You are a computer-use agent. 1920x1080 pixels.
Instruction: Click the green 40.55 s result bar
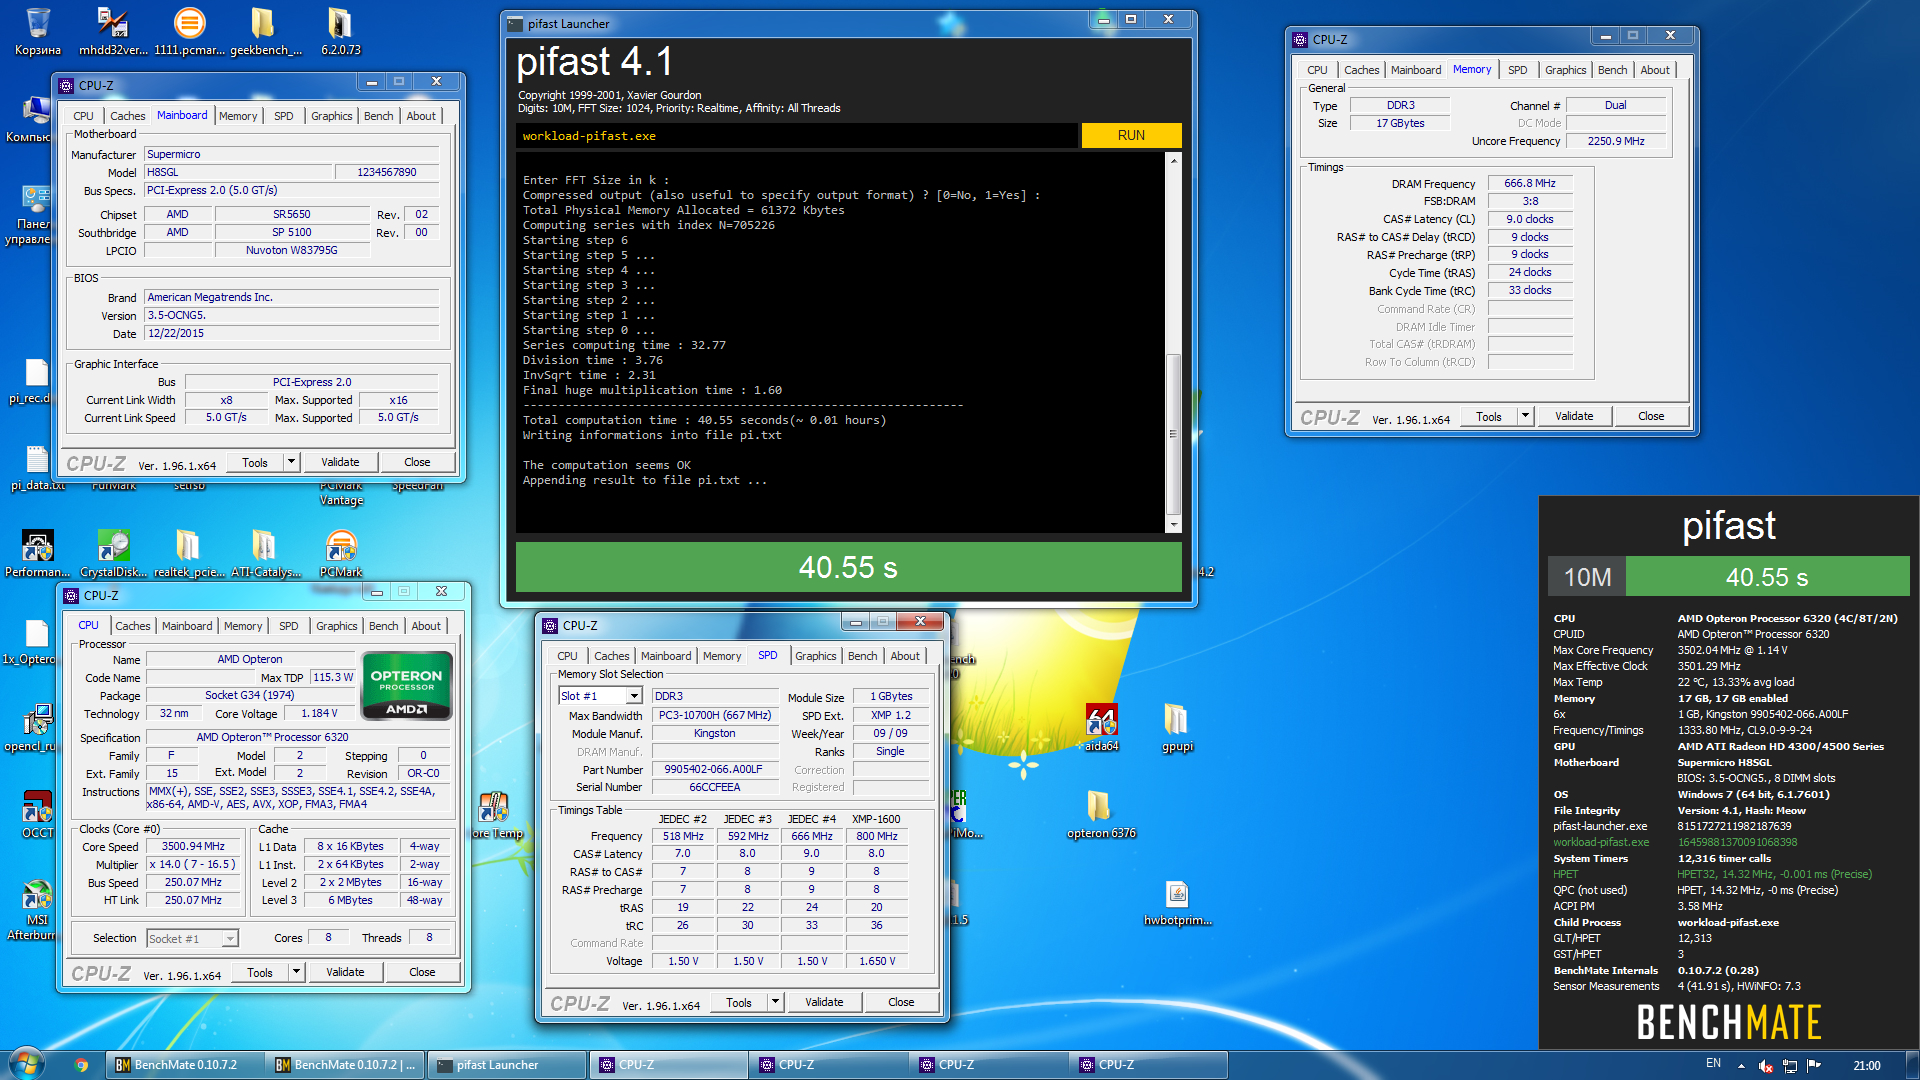(x=848, y=567)
